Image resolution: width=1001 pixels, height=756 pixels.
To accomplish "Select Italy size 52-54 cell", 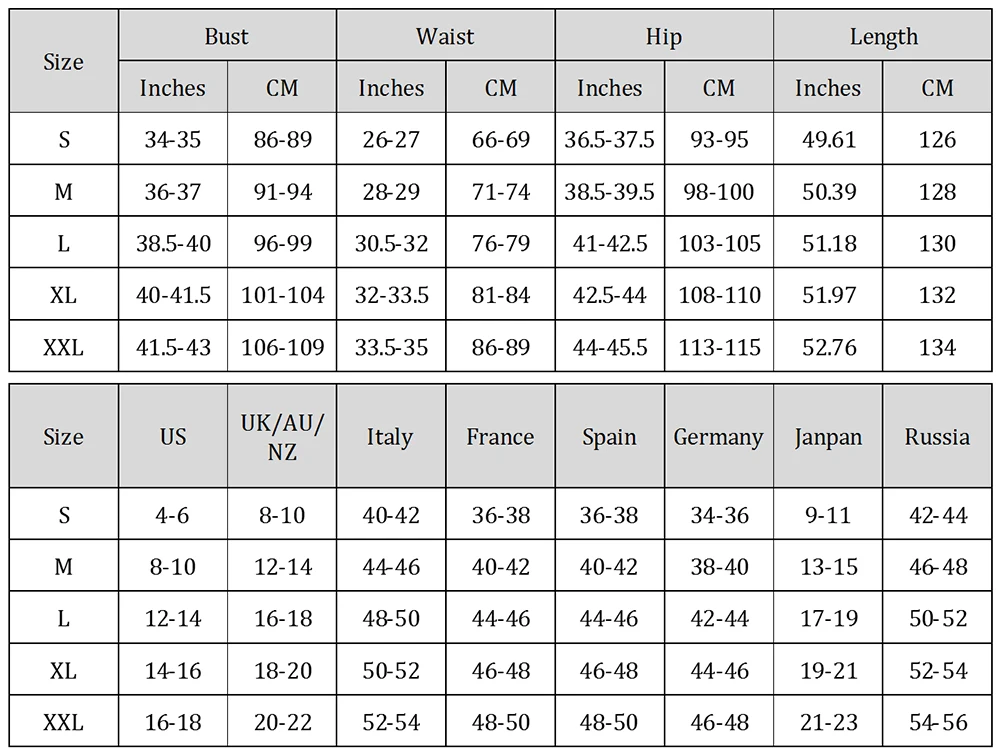I will click(391, 722).
